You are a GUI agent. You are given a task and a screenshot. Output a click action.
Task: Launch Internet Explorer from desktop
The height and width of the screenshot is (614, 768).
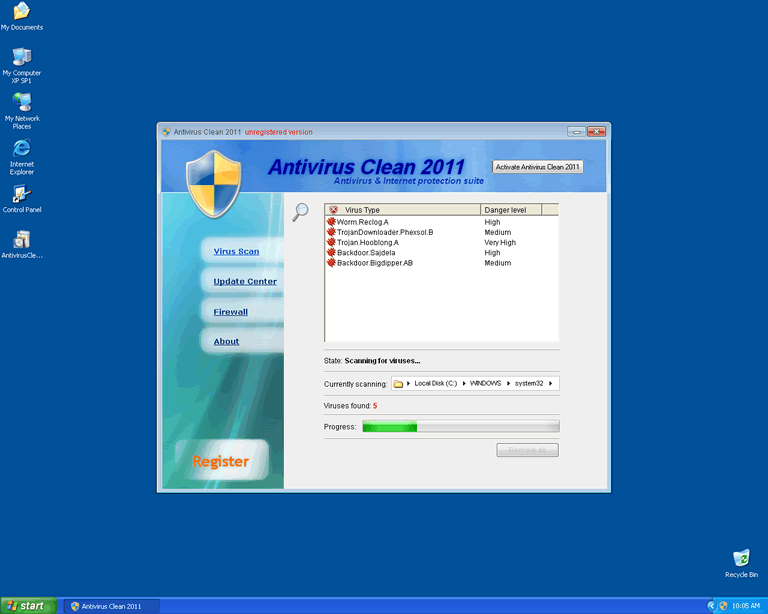21,148
